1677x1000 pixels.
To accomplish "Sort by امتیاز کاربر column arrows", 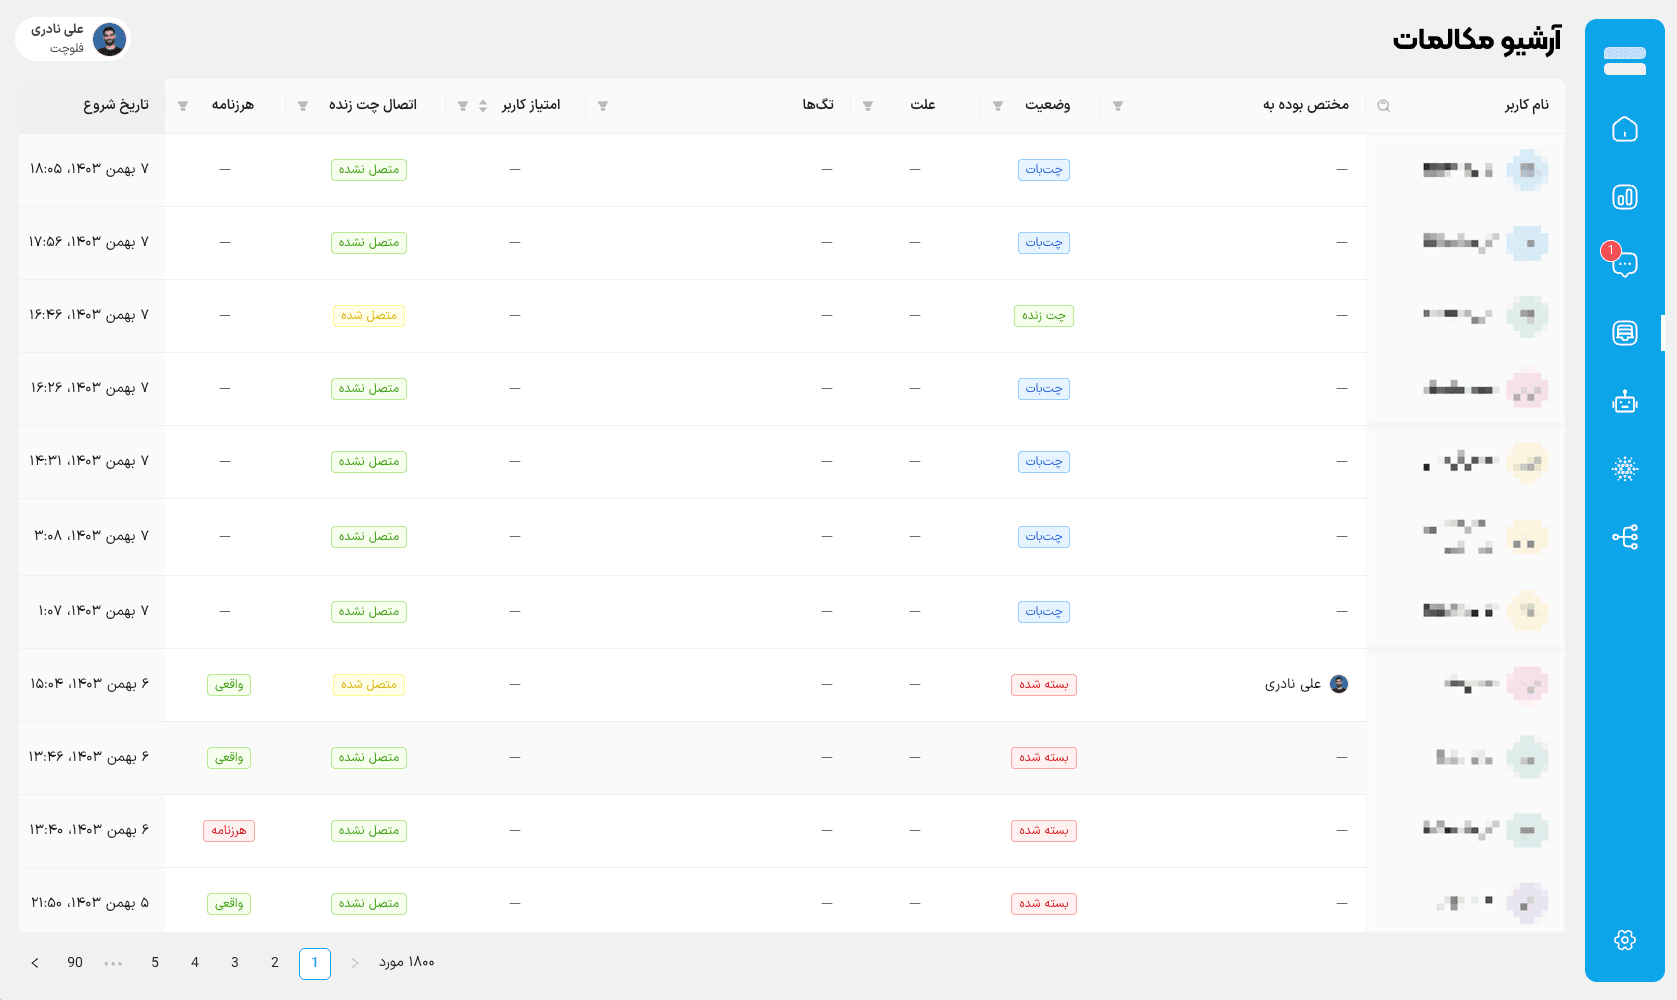I will pos(483,106).
